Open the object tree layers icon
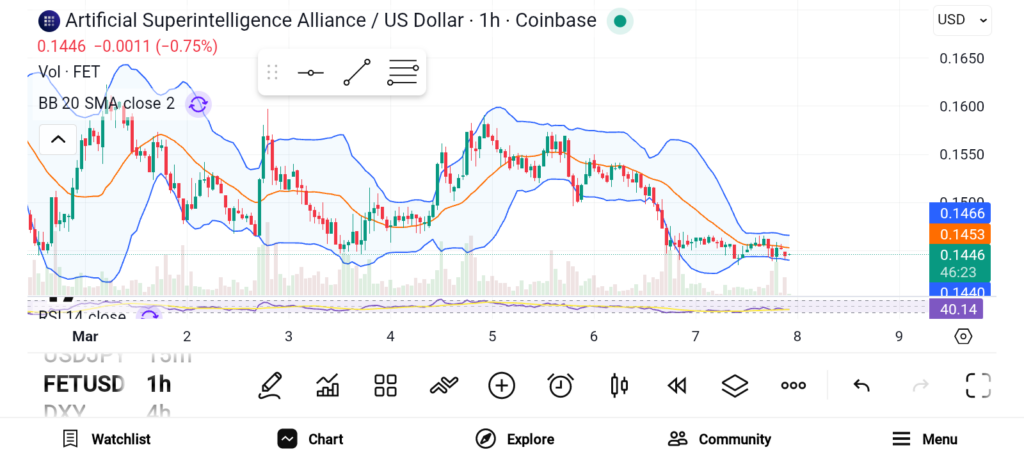Image resolution: width=1024 pixels, height=461 pixels. tap(735, 385)
